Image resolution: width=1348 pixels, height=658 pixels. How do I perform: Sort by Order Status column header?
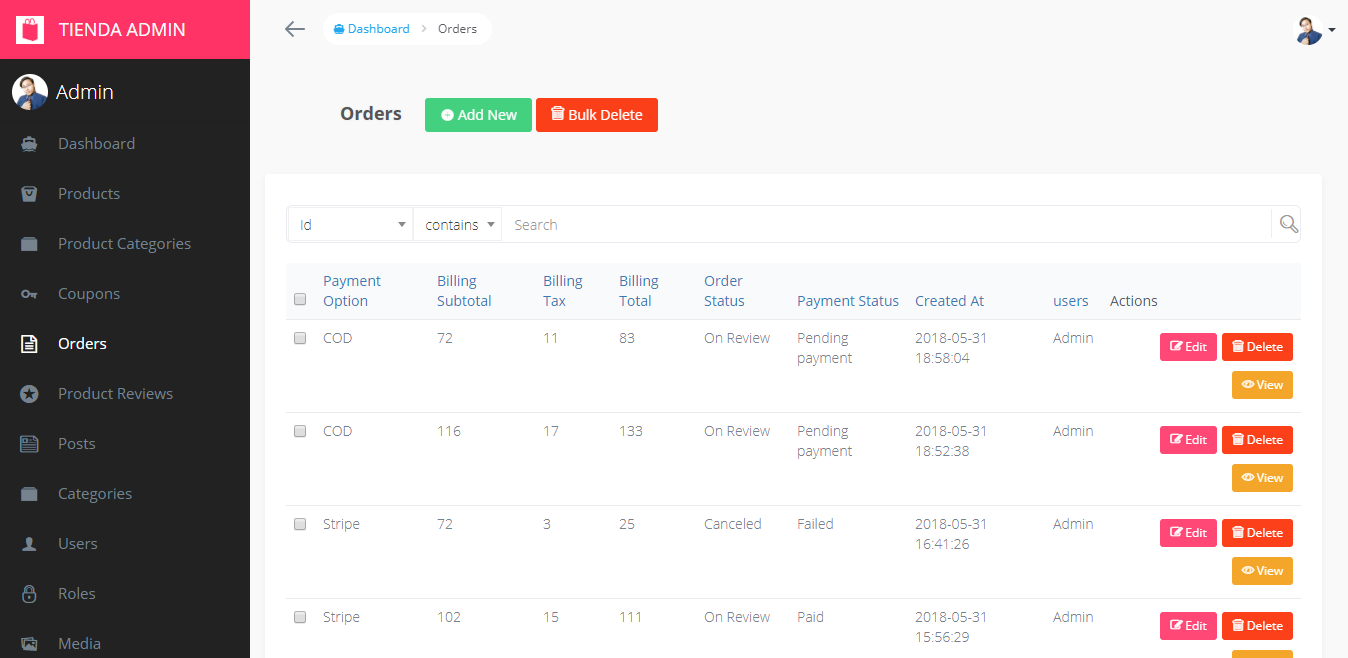coord(724,291)
